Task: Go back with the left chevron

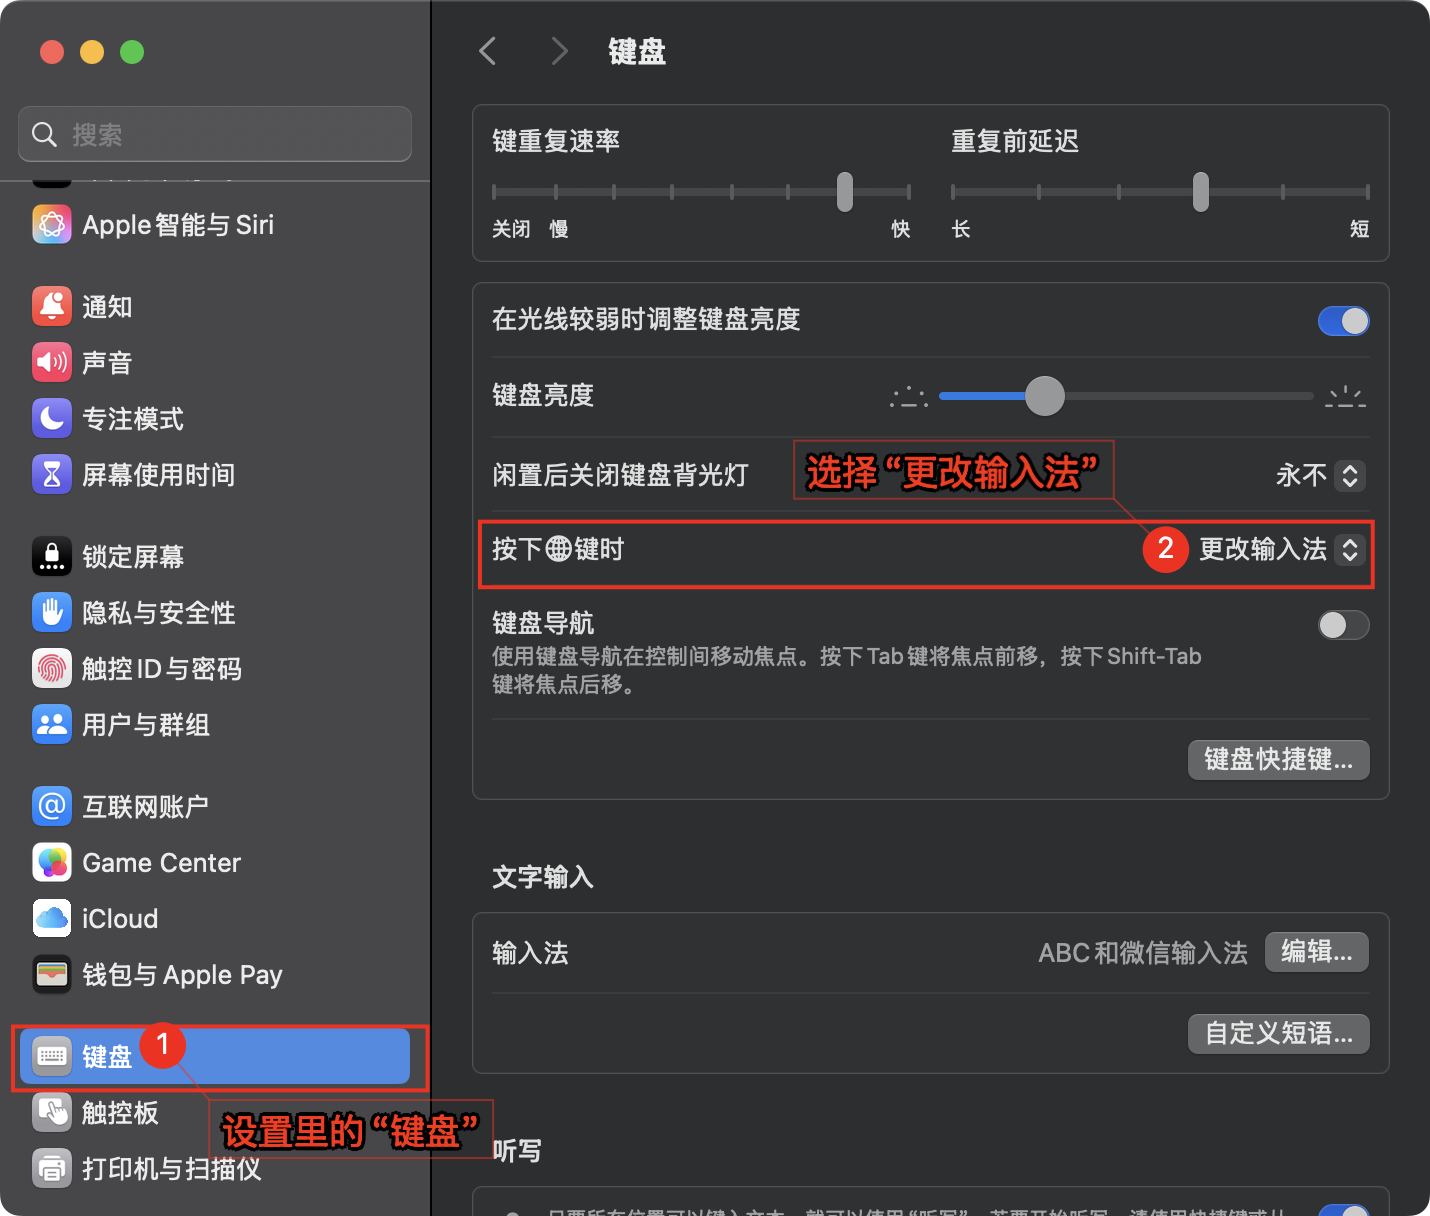Action: click(488, 51)
